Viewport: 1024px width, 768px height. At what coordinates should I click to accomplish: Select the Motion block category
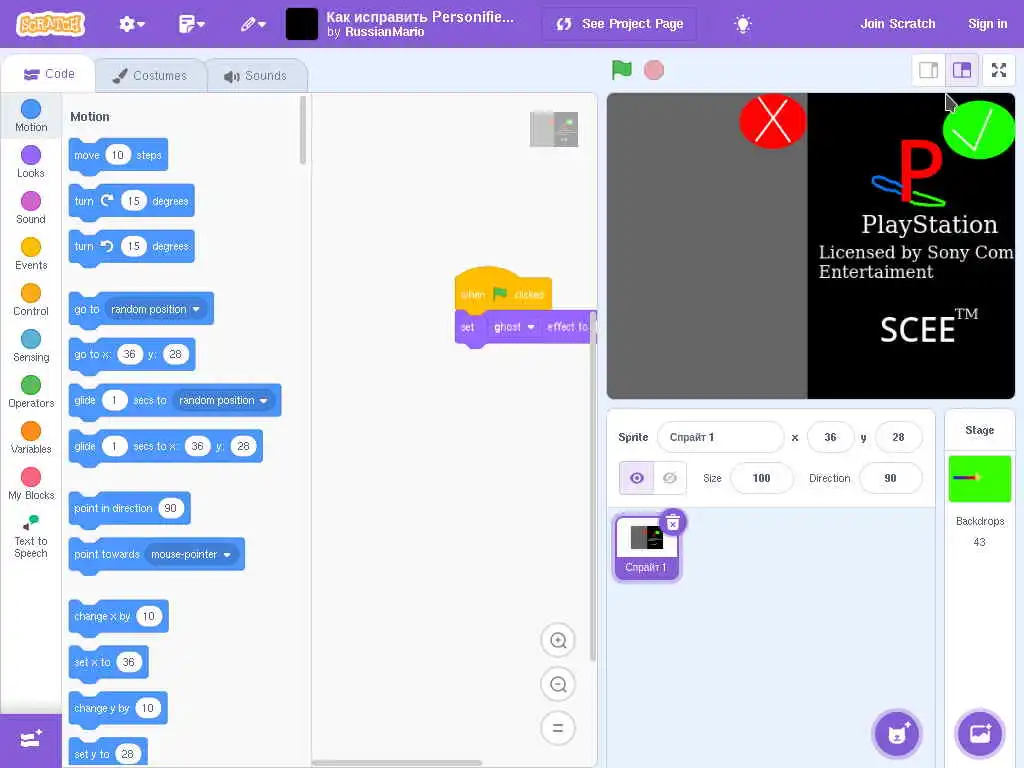click(x=31, y=116)
